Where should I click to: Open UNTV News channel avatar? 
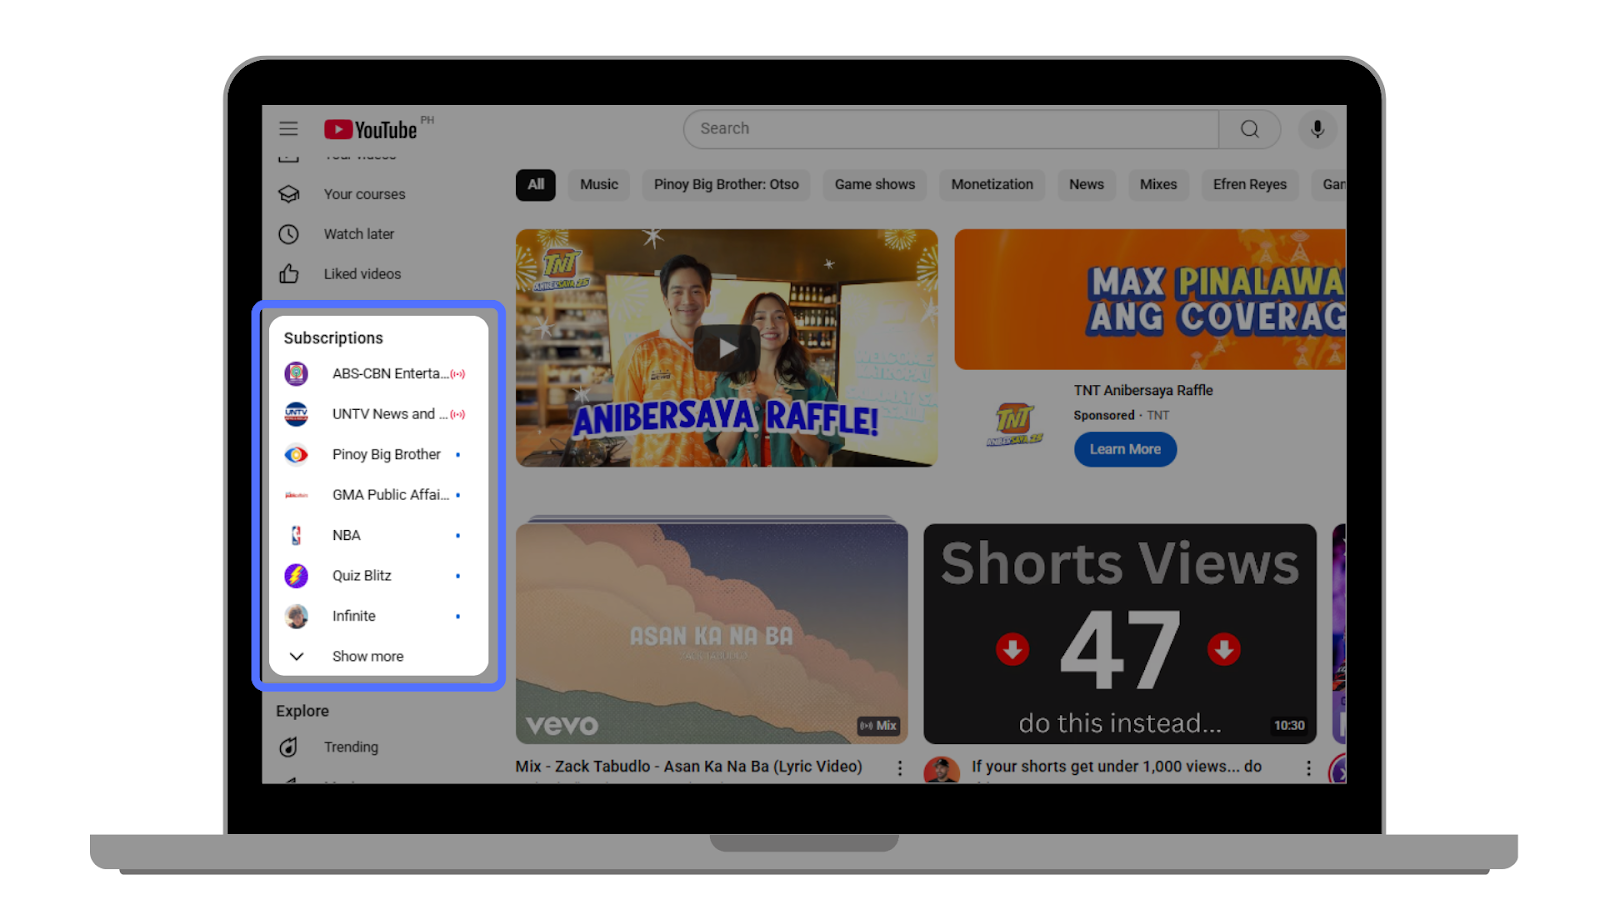pos(296,414)
